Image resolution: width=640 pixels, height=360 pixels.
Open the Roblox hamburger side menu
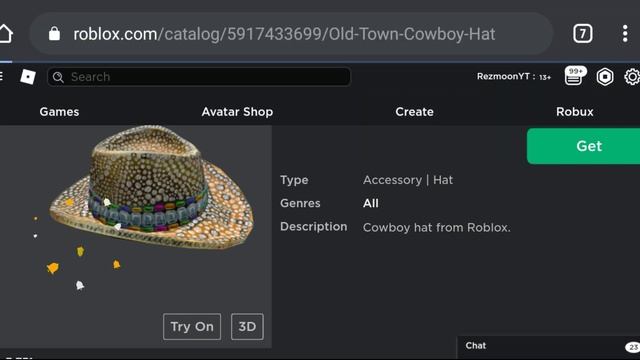2,76
